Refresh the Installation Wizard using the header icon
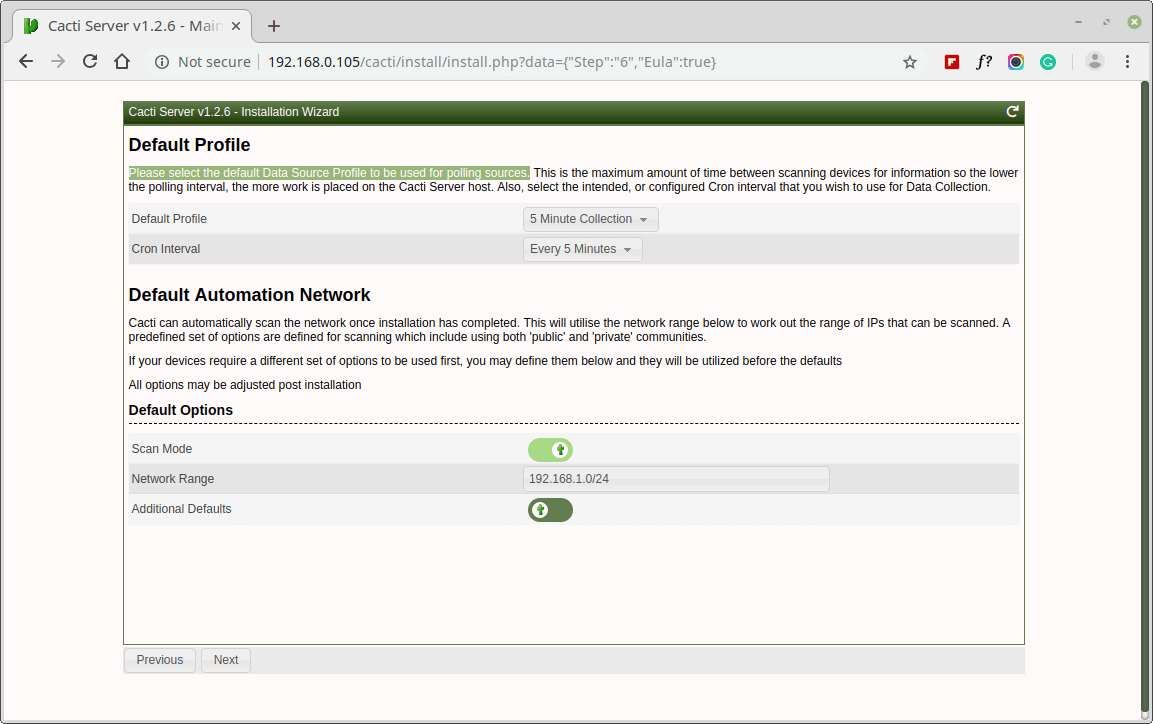This screenshot has height=724, width=1153. pyautogui.click(x=1012, y=112)
